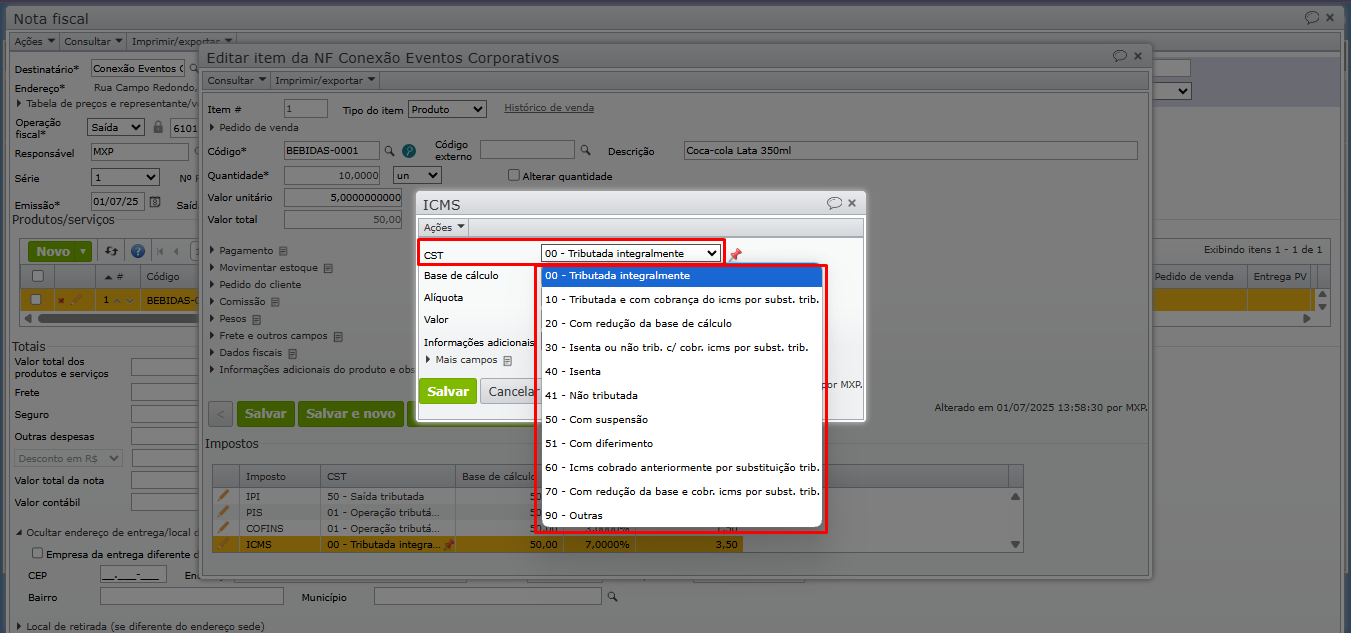Select option 10 - Tributada e com cobrança
The width and height of the screenshot is (1351, 633).
[682, 300]
